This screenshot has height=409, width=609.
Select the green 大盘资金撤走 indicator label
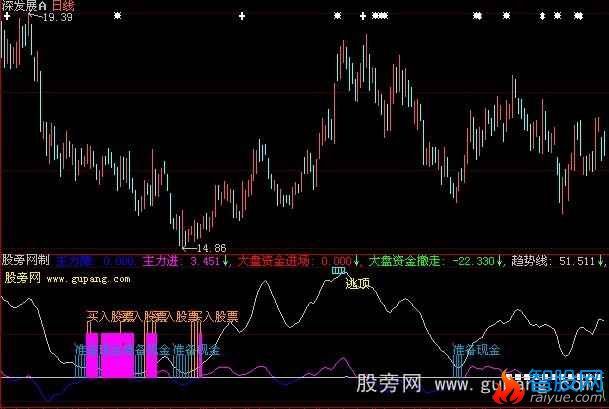click(x=404, y=261)
